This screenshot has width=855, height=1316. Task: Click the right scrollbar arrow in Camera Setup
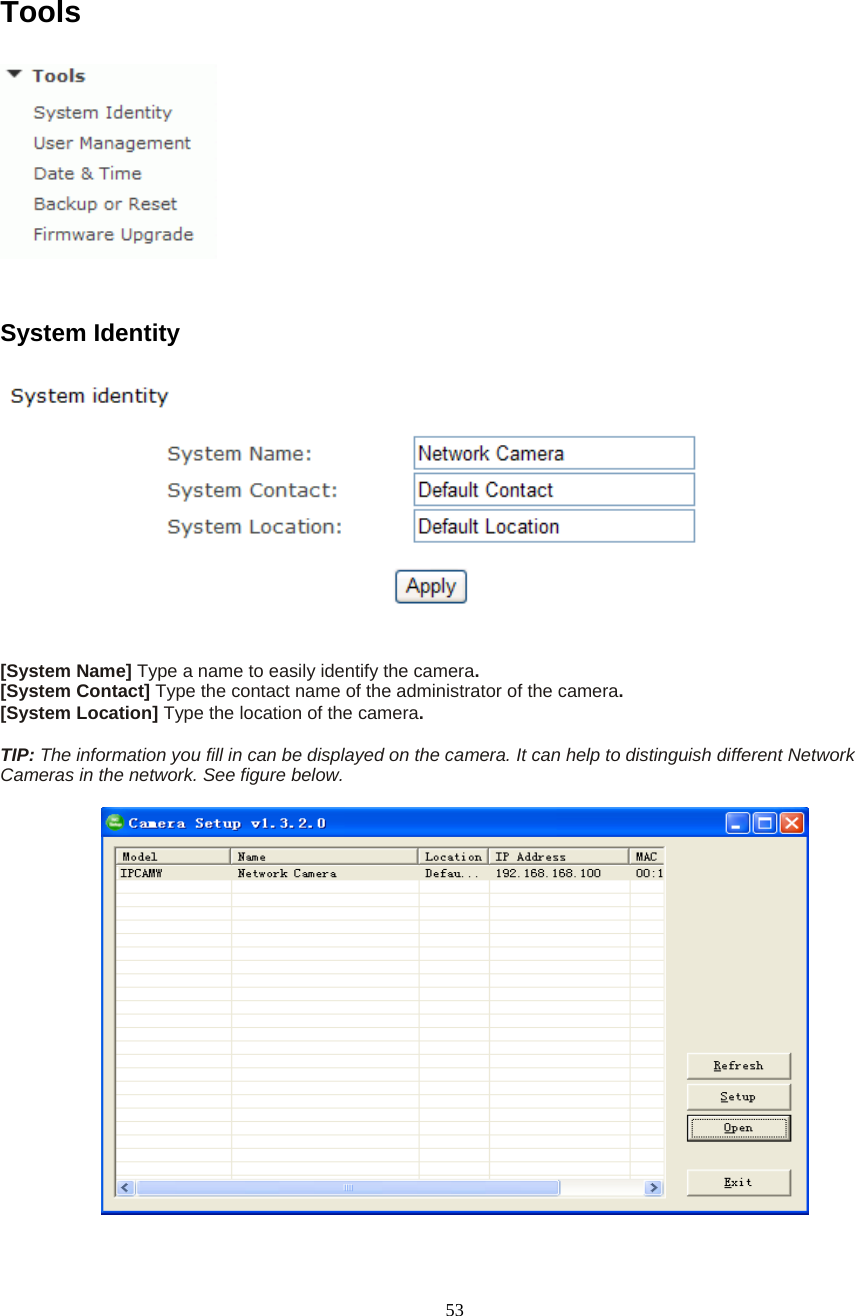(x=655, y=1187)
